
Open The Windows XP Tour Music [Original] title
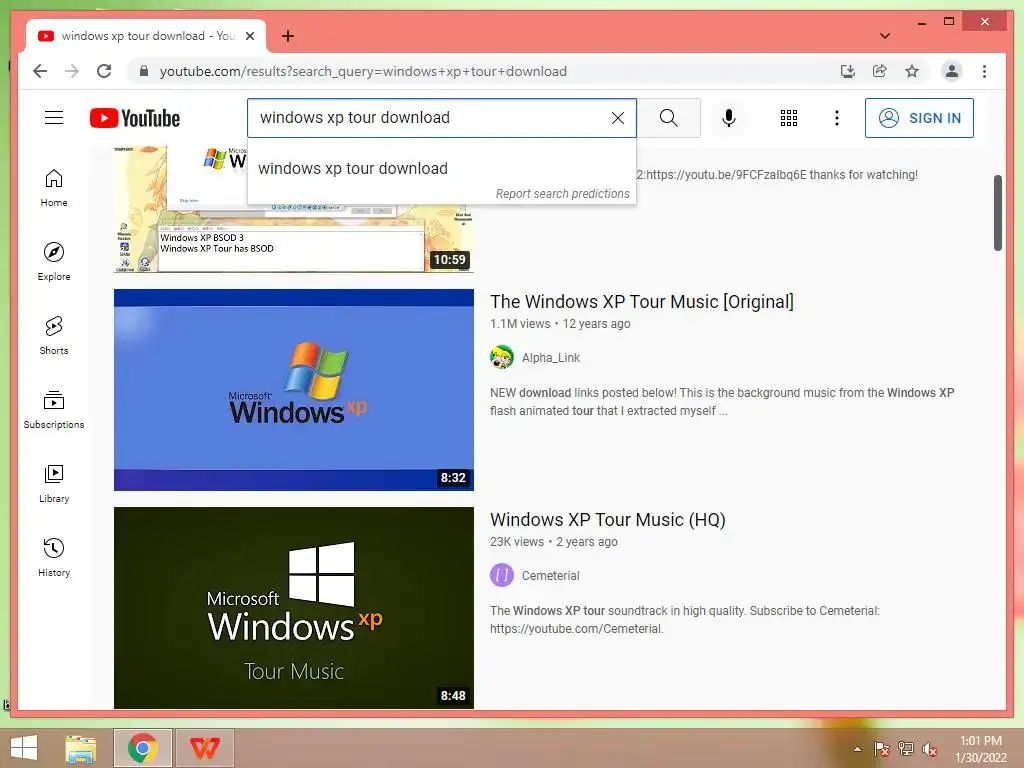[x=642, y=302]
